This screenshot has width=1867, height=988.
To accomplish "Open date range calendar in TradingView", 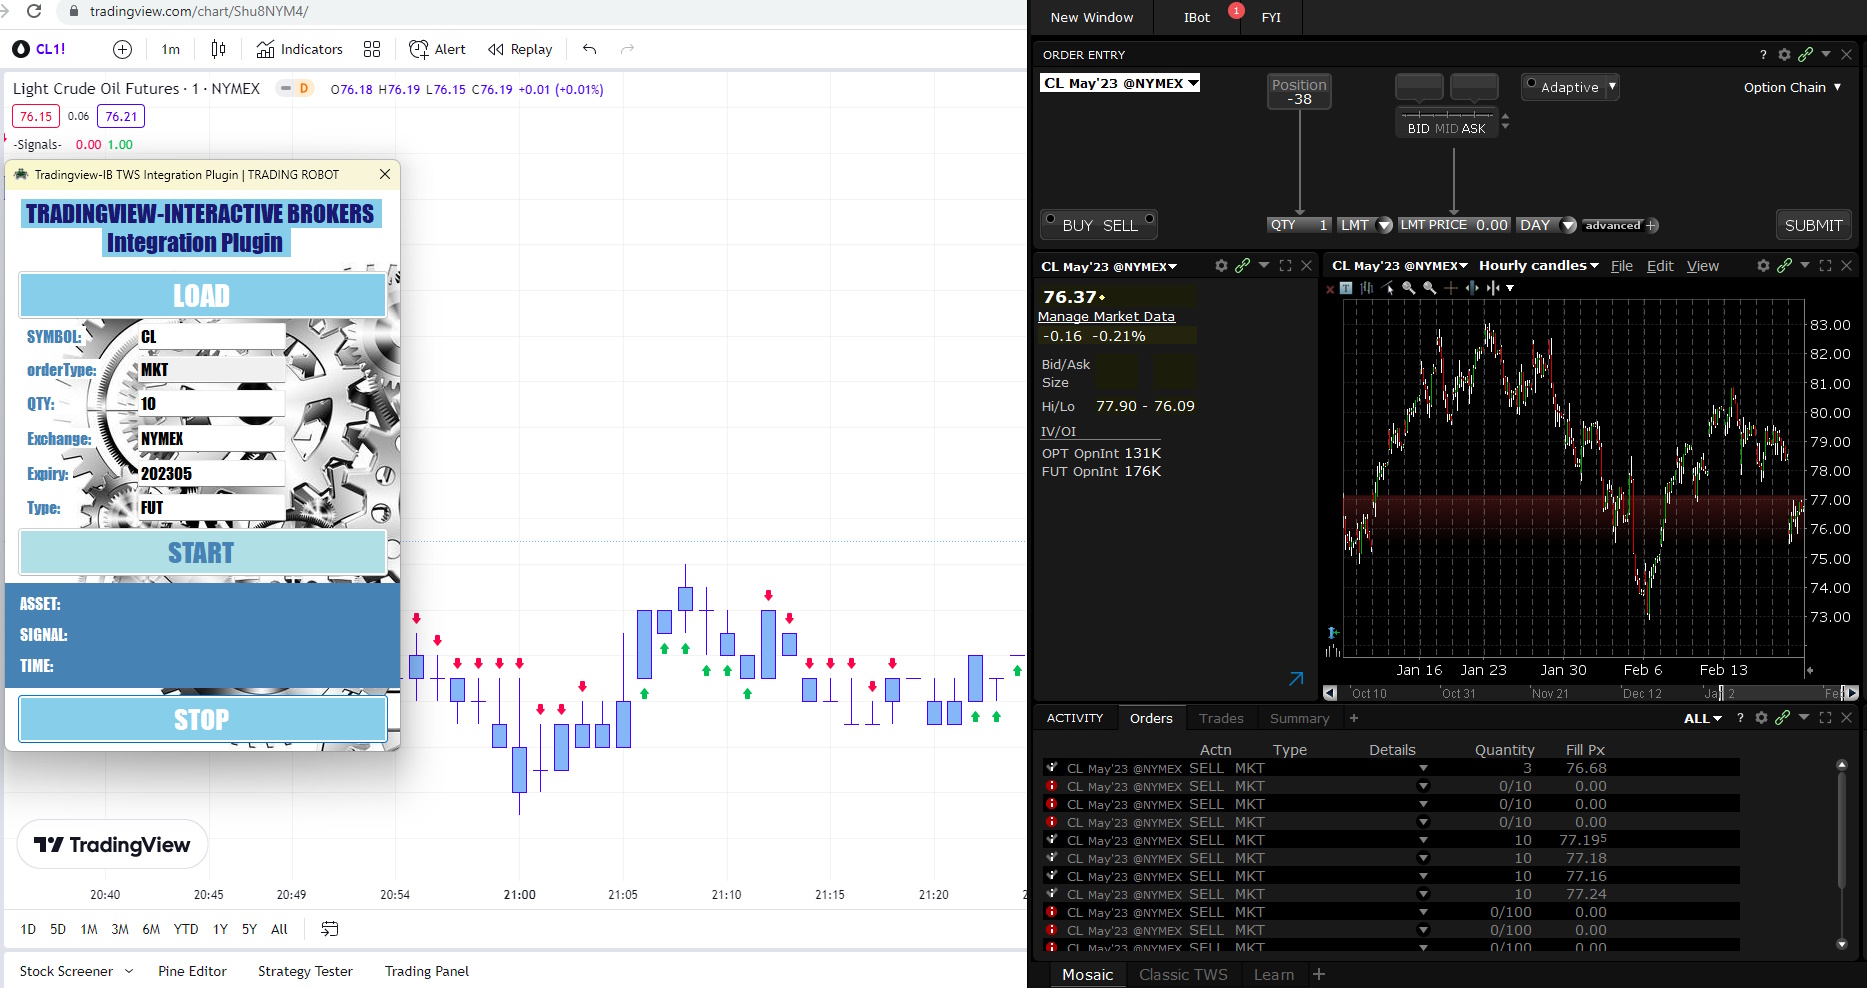I will [329, 929].
